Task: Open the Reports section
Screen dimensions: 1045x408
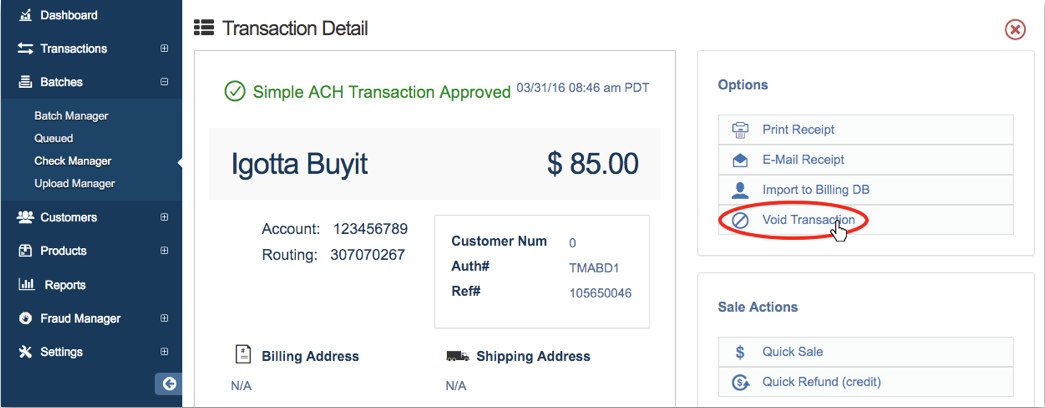Action: point(64,285)
